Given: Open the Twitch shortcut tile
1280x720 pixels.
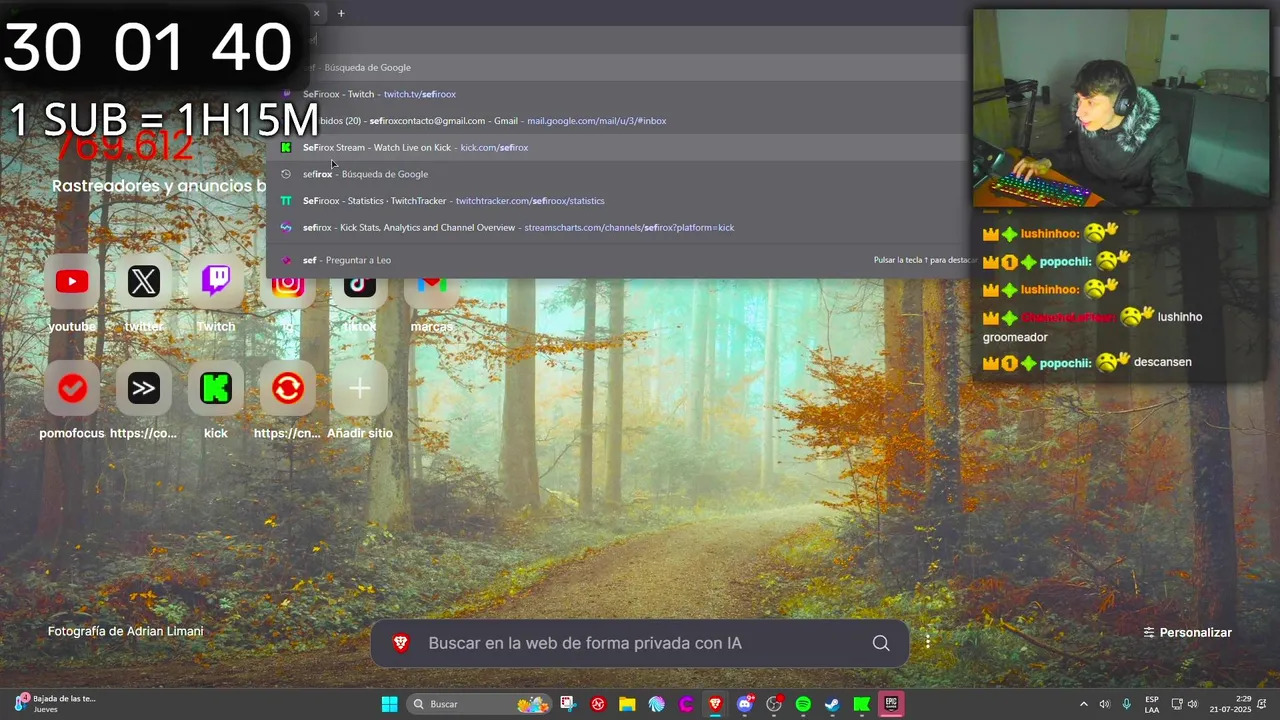Looking at the screenshot, I should pyautogui.click(x=216, y=283).
